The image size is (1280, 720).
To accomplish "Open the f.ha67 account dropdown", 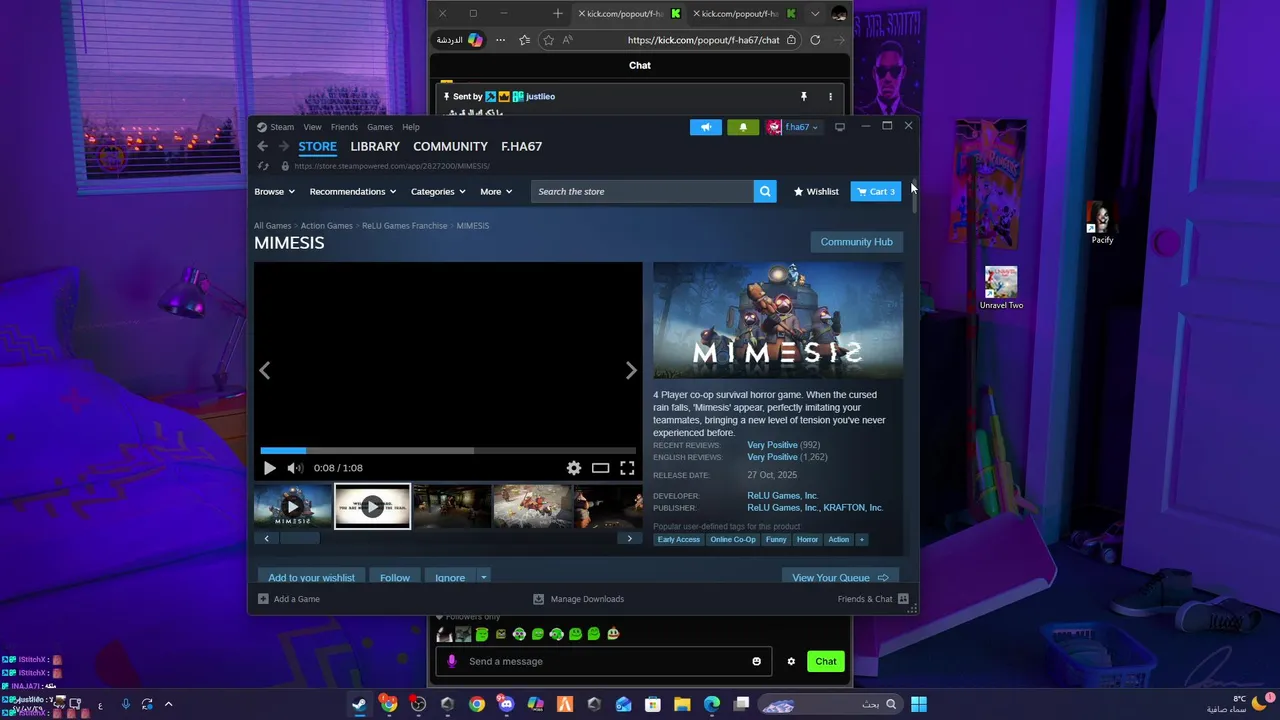I will pos(793,127).
